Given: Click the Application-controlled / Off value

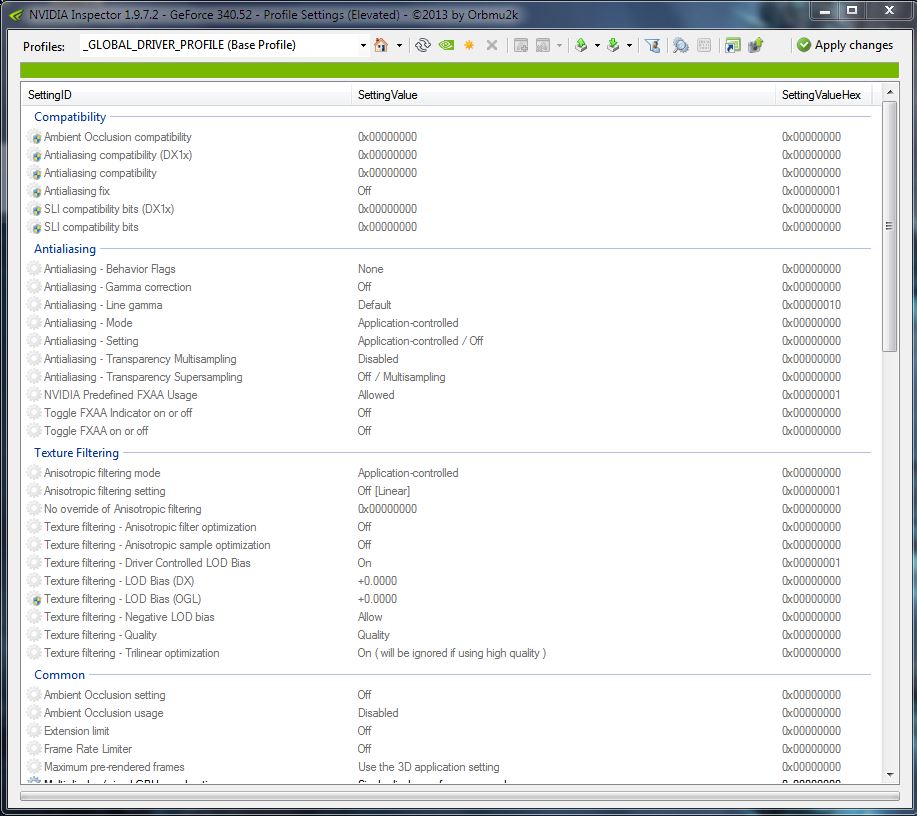Looking at the screenshot, I should click(420, 341).
